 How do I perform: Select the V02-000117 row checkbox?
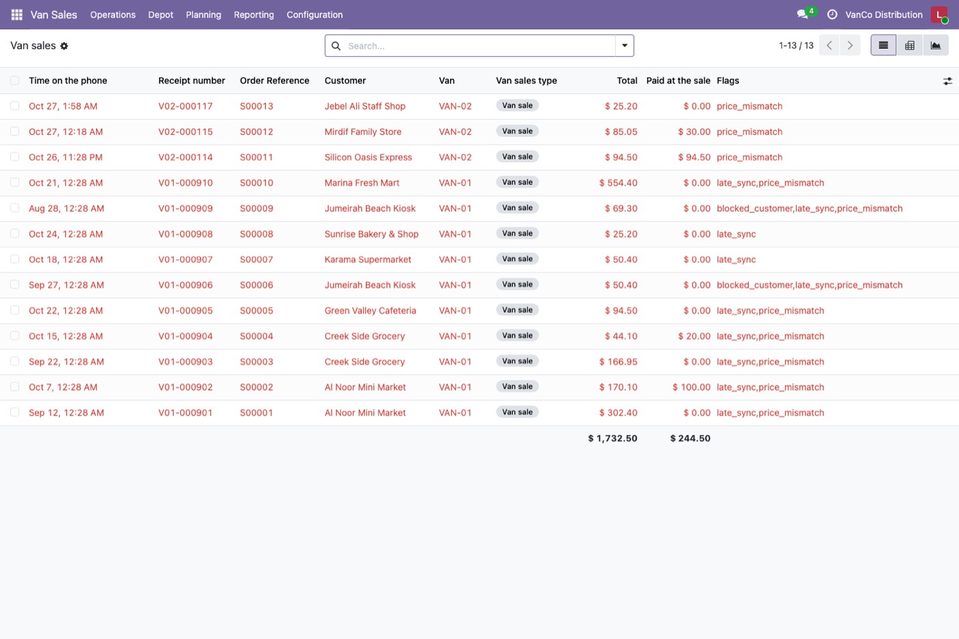tap(15, 106)
